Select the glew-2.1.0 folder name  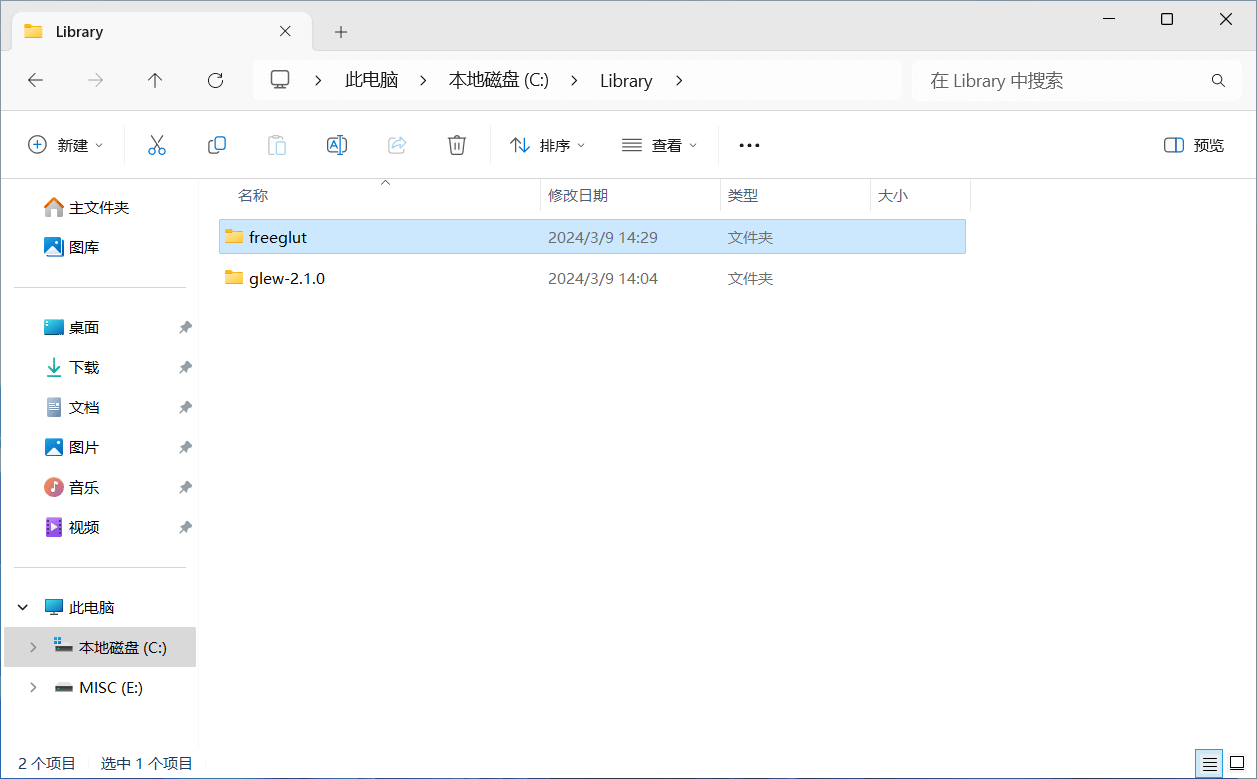coord(287,278)
